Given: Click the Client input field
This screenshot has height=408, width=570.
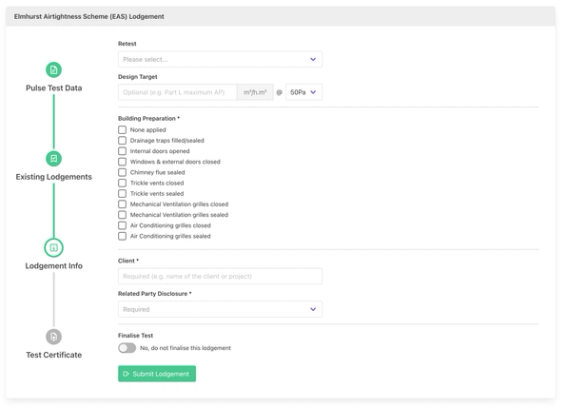Looking at the screenshot, I should pyautogui.click(x=220, y=276).
